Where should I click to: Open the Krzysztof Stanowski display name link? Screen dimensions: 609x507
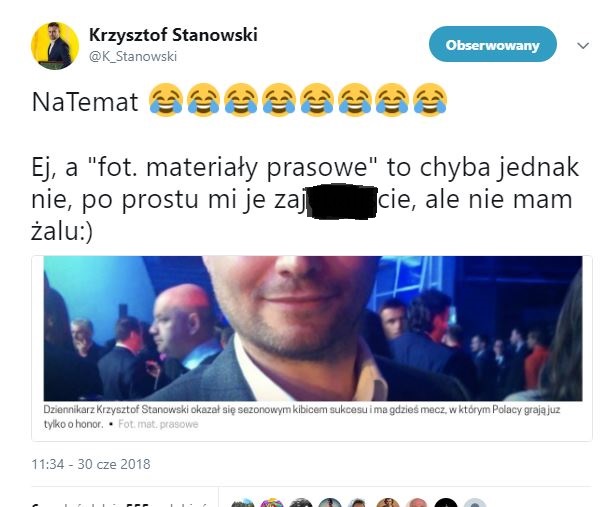(x=173, y=35)
